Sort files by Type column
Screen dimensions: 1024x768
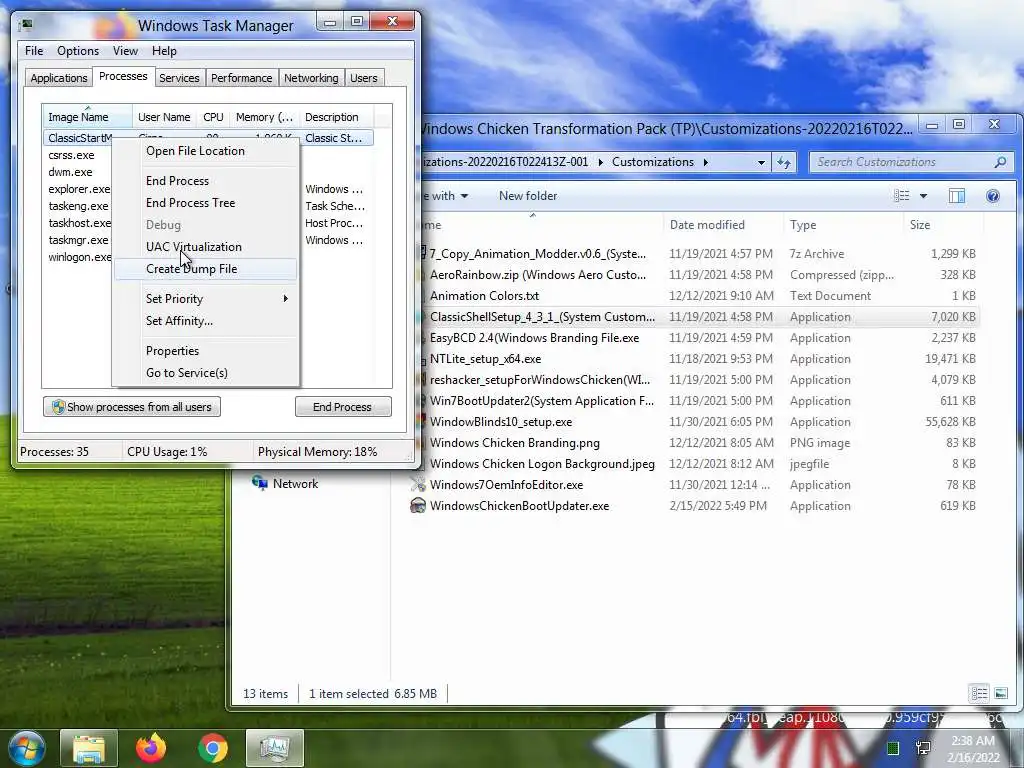[844, 225]
